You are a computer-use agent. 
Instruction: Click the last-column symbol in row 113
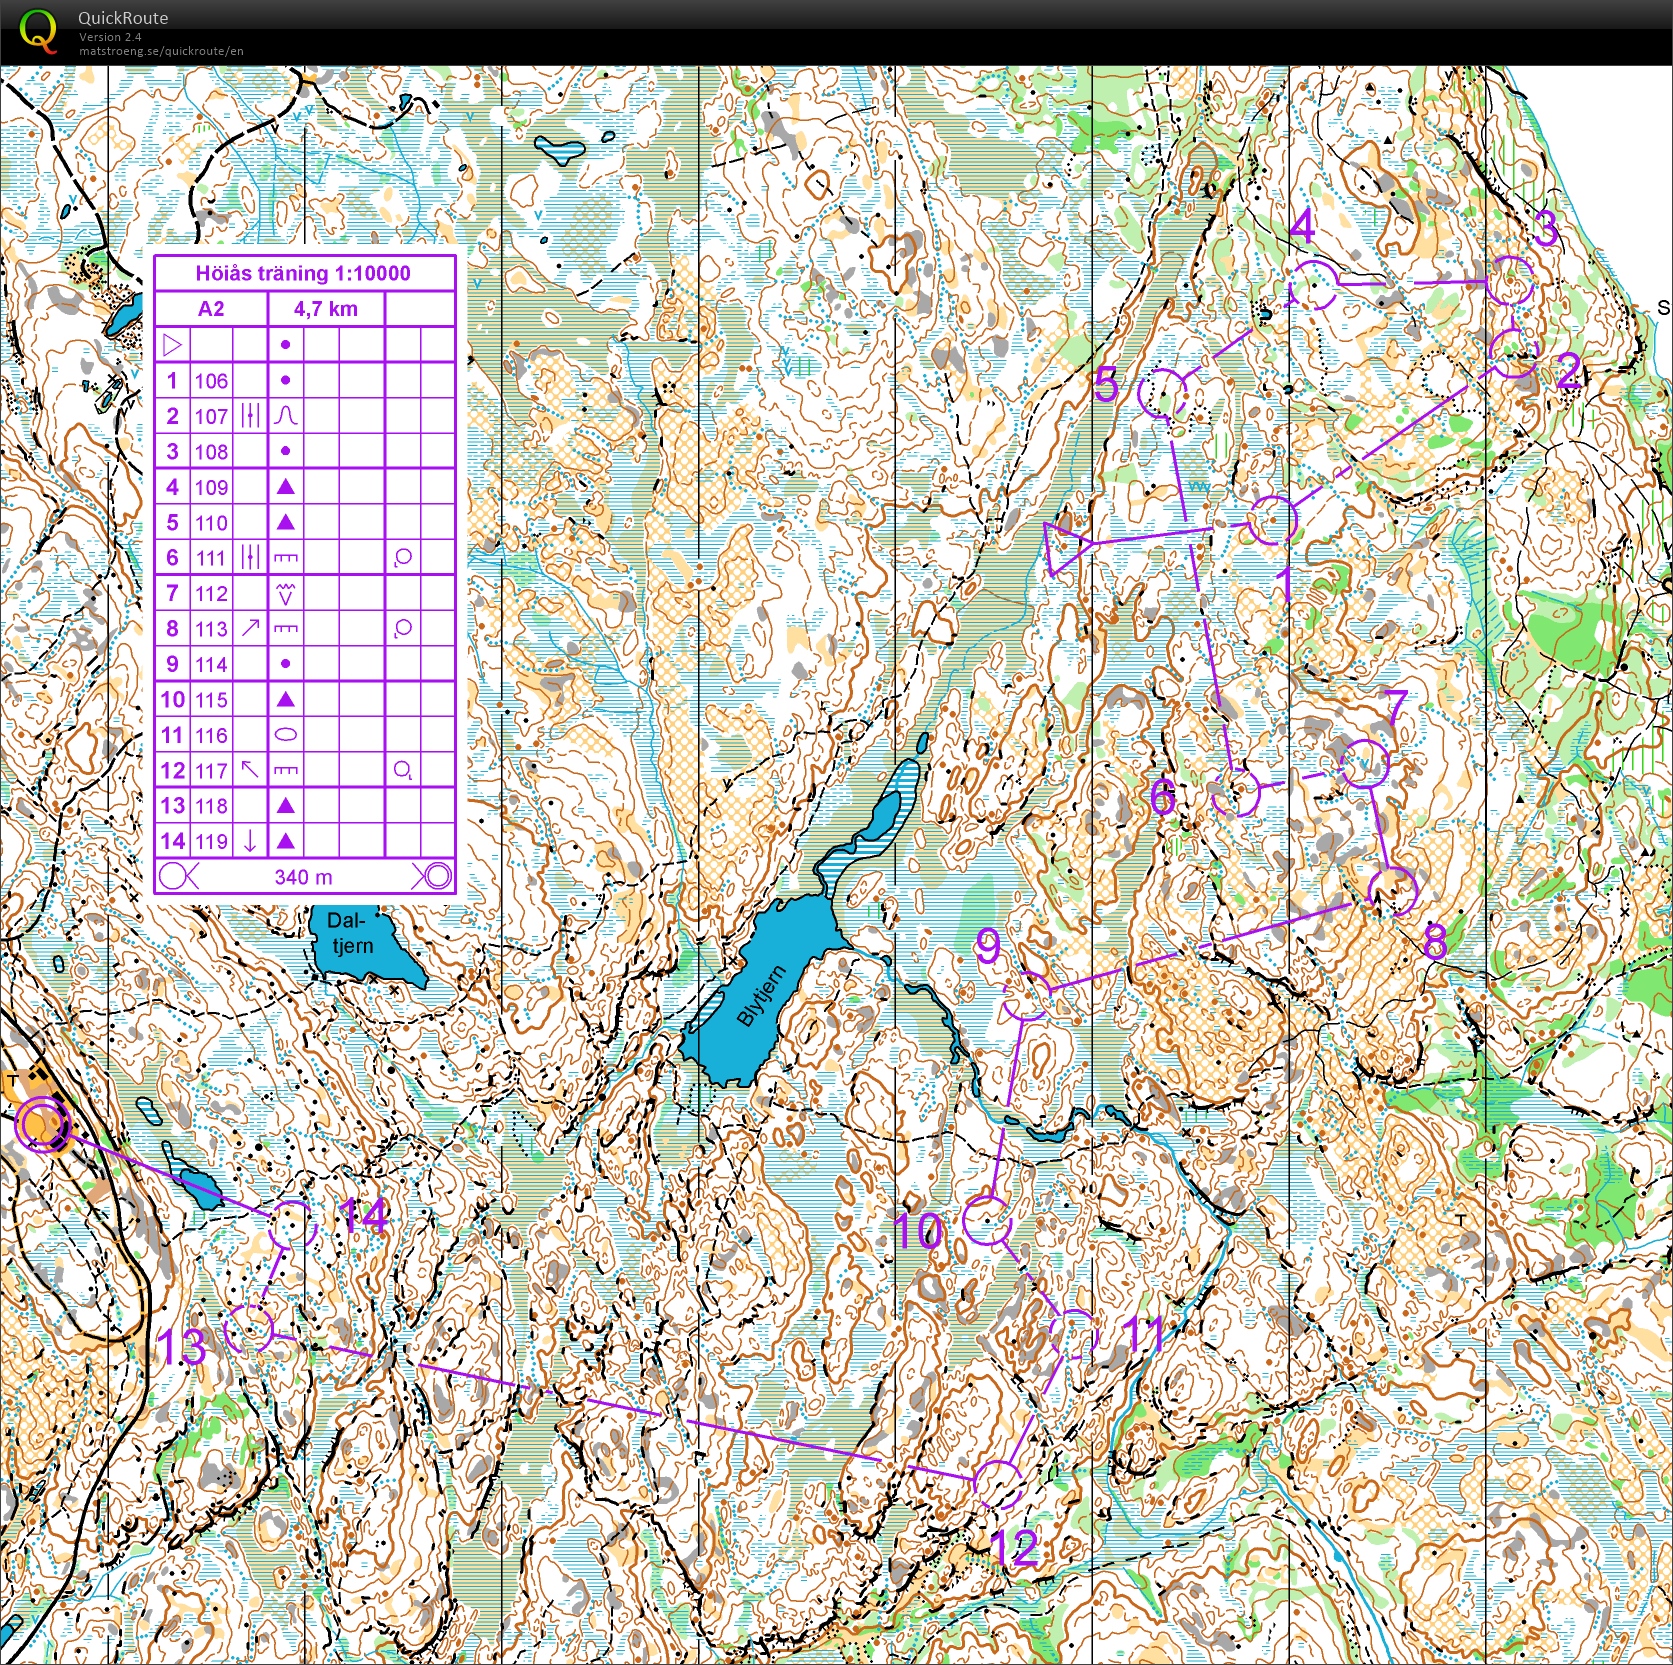pos(403,628)
